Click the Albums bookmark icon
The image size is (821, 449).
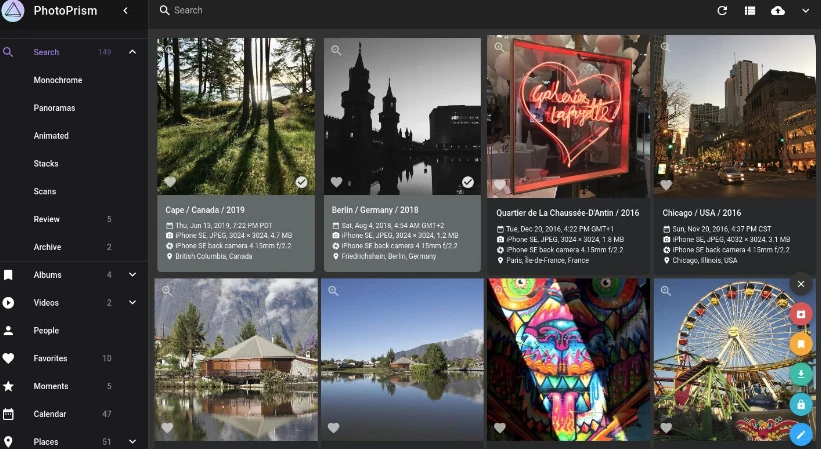click(8, 275)
